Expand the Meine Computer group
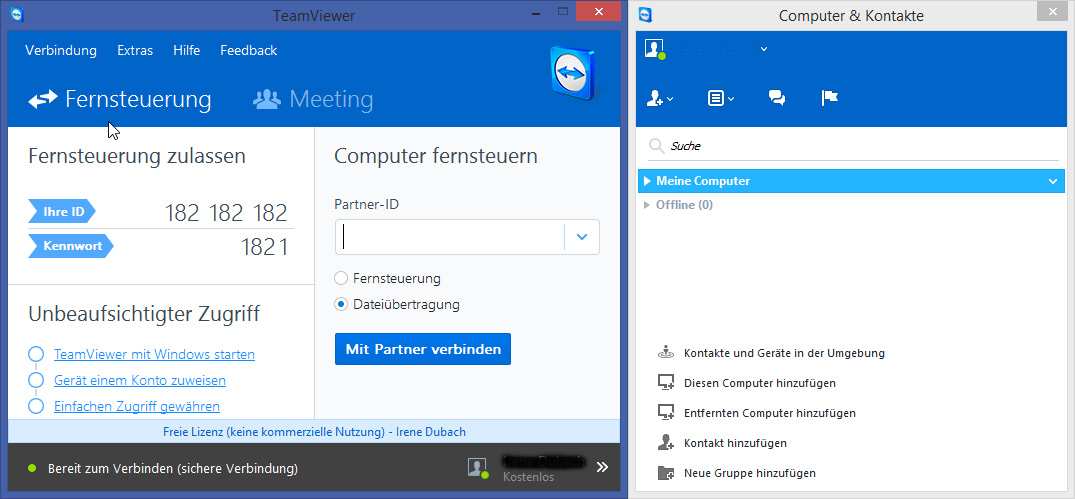The height and width of the screenshot is (499, 1075). pyautogui.click(x=647, y=181)
